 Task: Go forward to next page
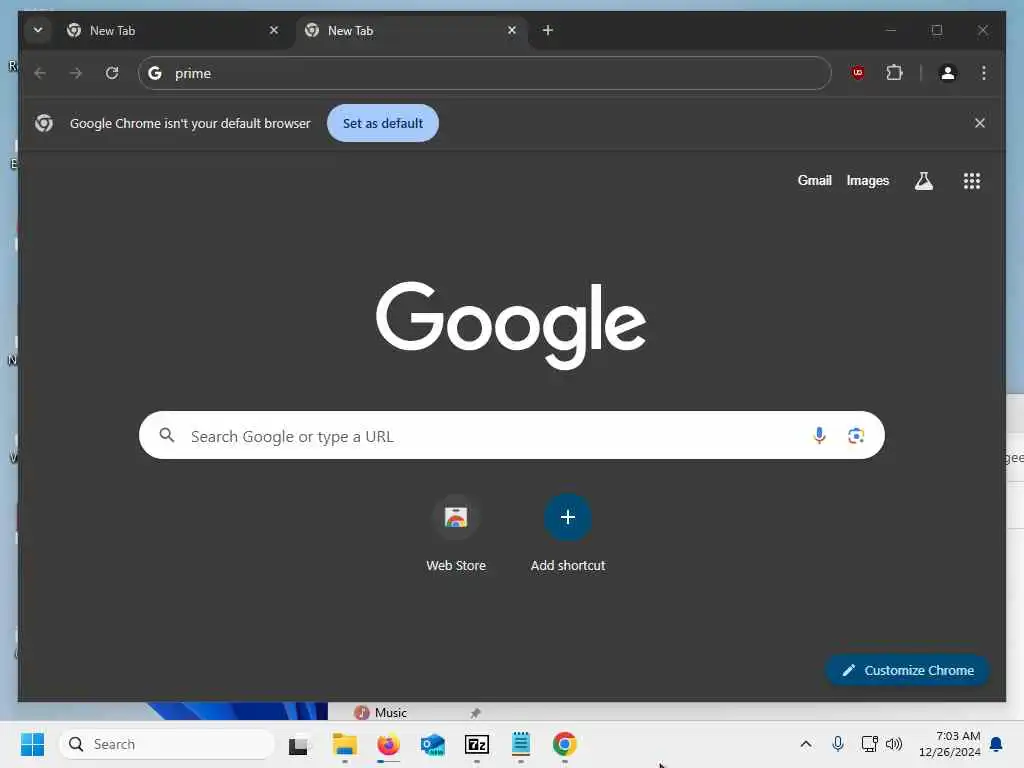[x=76, y=73]
